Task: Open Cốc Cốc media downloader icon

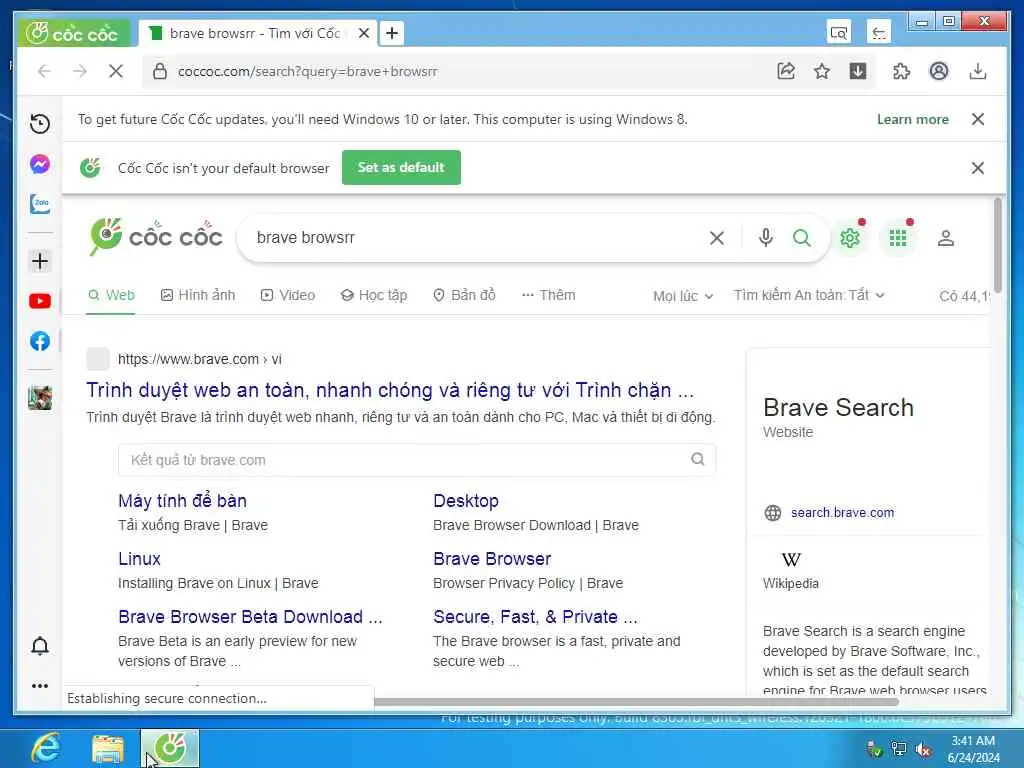Action: tap(858, 71)
